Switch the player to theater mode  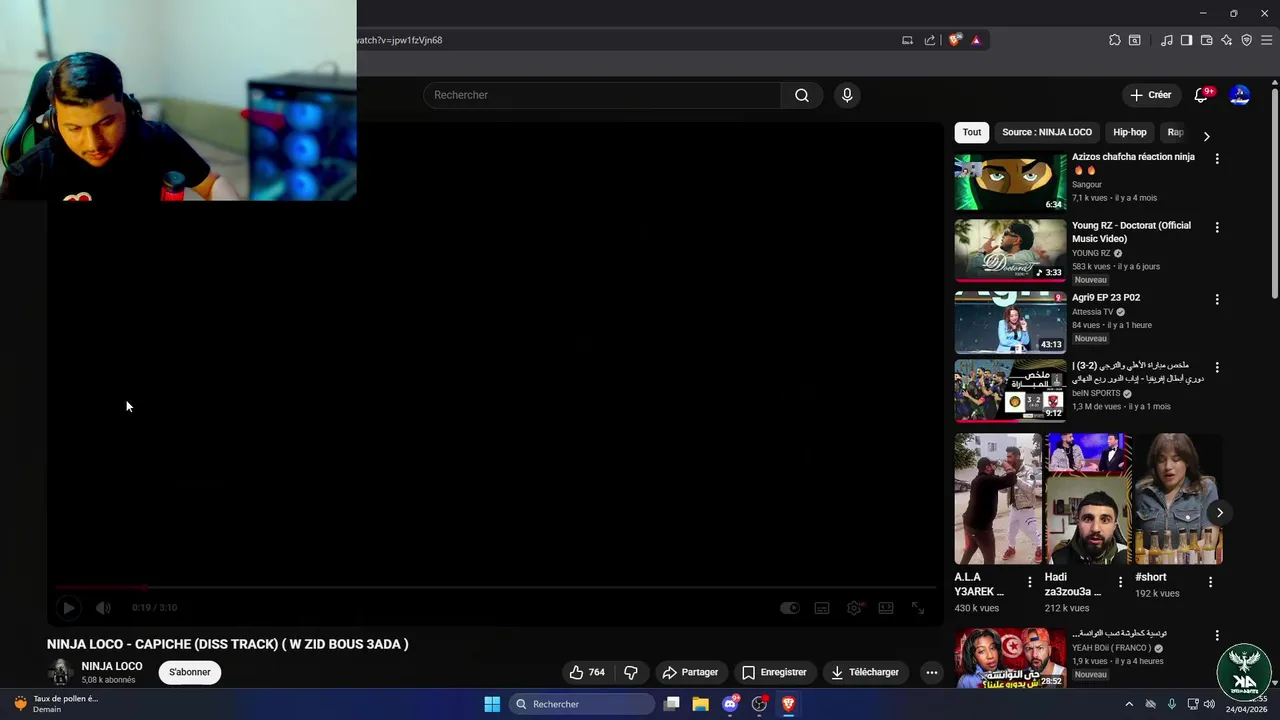(886, 607)
